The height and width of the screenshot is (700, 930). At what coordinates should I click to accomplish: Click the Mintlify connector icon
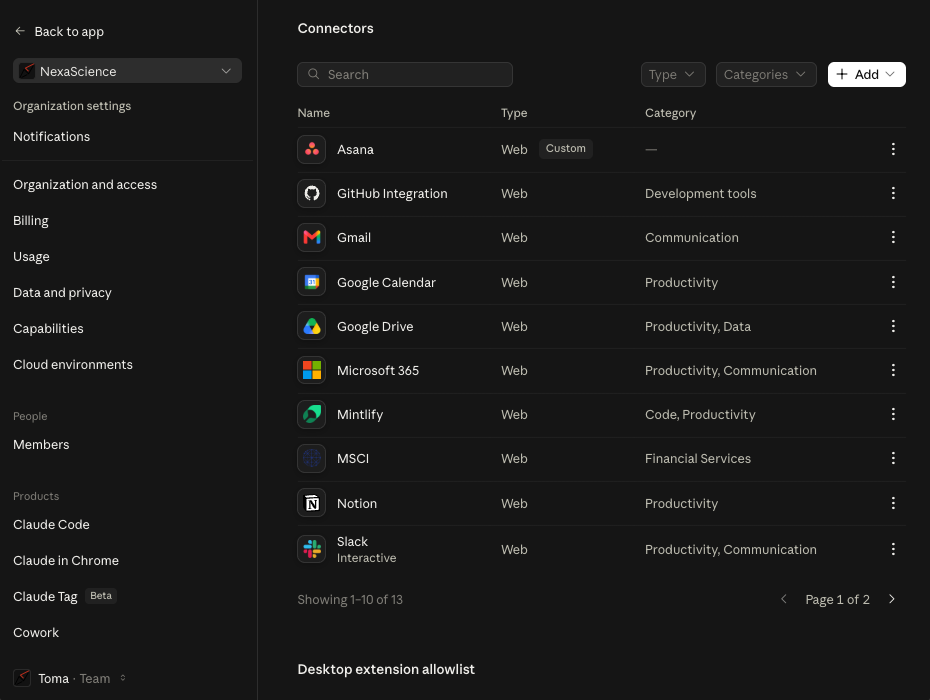pos(311,414)
